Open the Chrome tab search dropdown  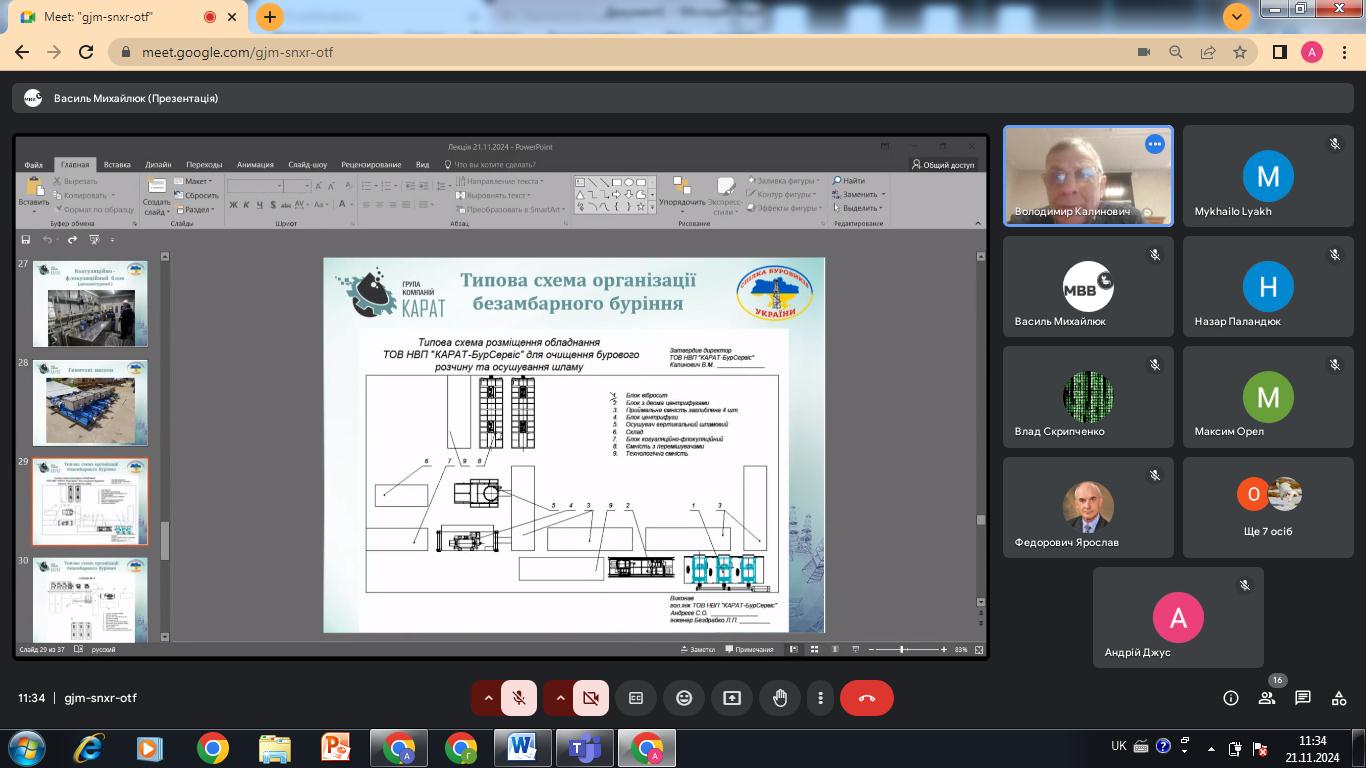click(x=1237, y=17)
